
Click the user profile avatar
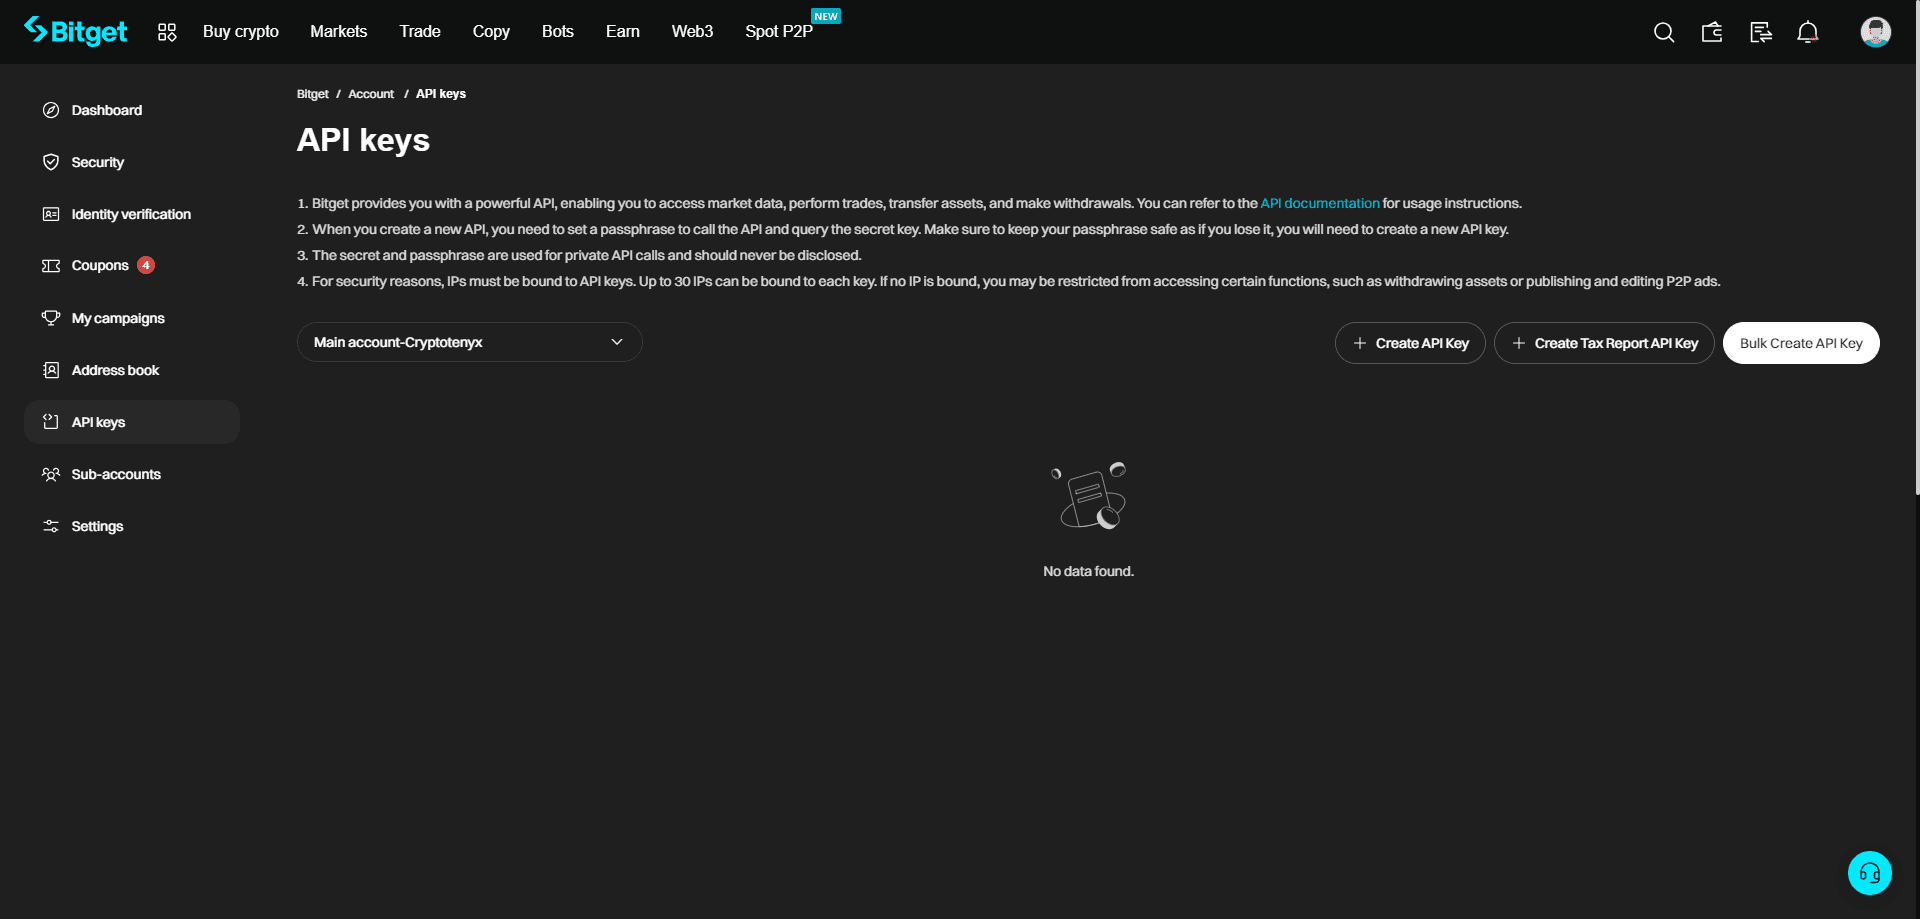click(1875, 32)
